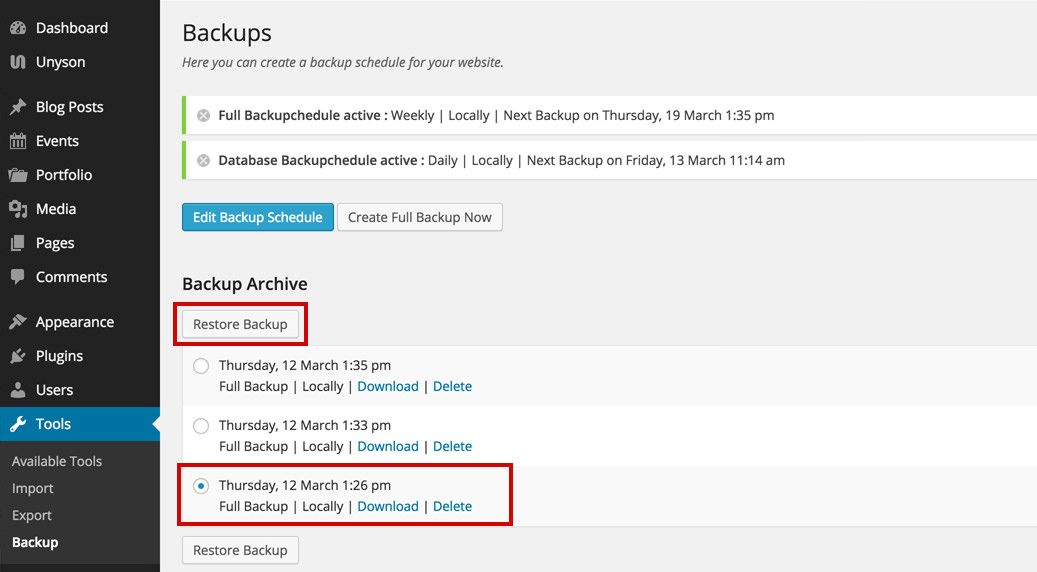Image resolution: width=1037 pixels, height=572 pixels.
Task: Click the Blog Posts pin icon
Action: click(18, 106)
